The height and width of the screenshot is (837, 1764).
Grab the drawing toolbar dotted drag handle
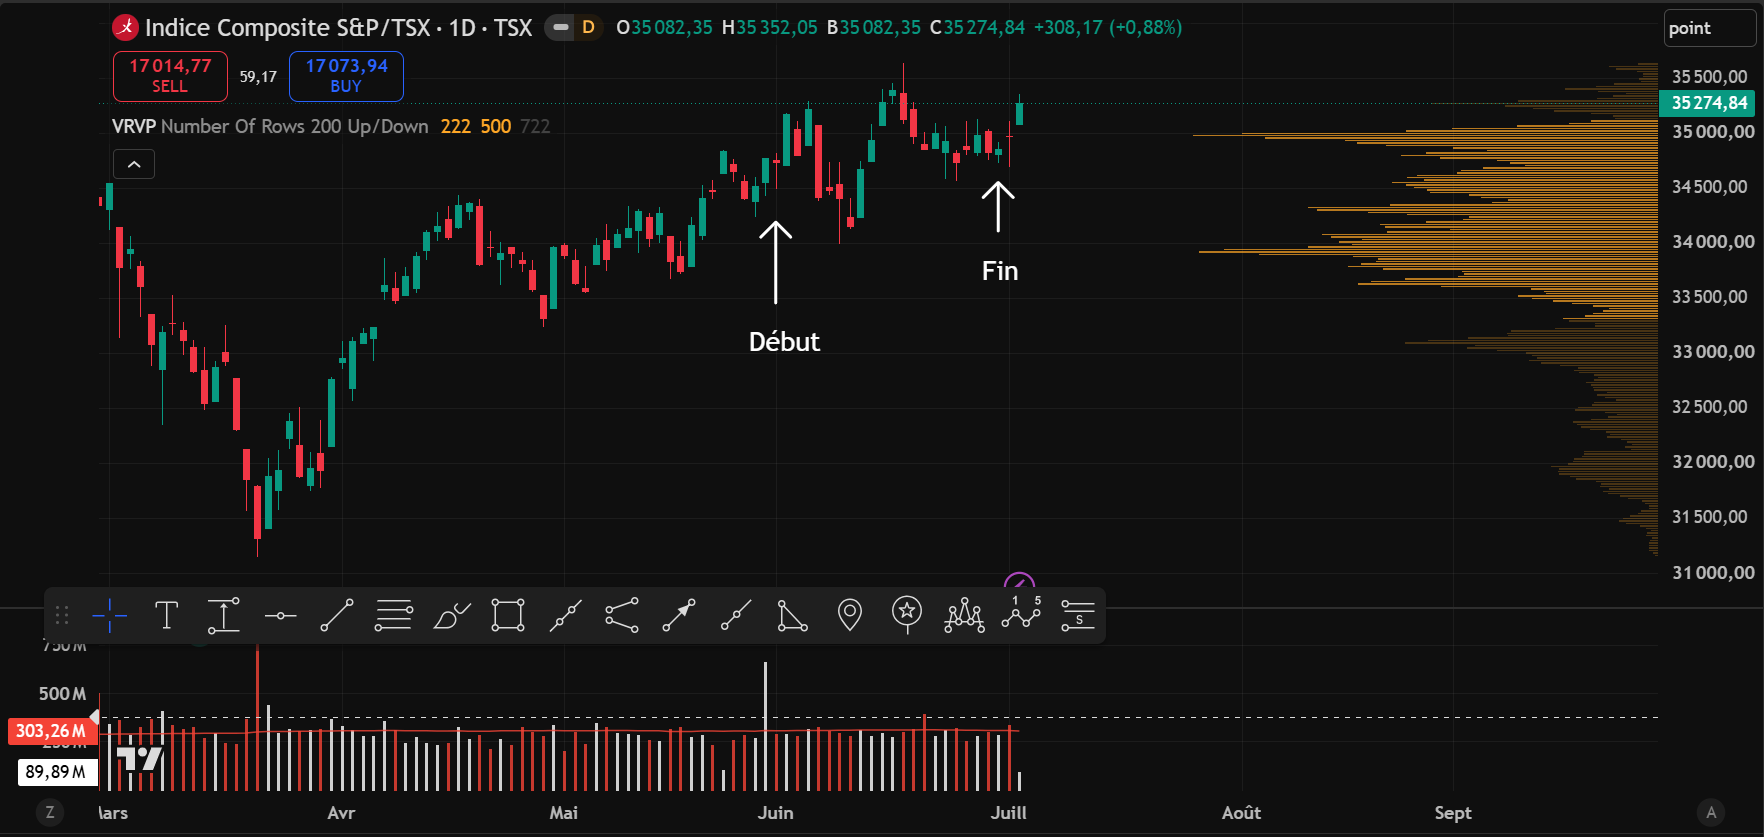tap(62, 615)
